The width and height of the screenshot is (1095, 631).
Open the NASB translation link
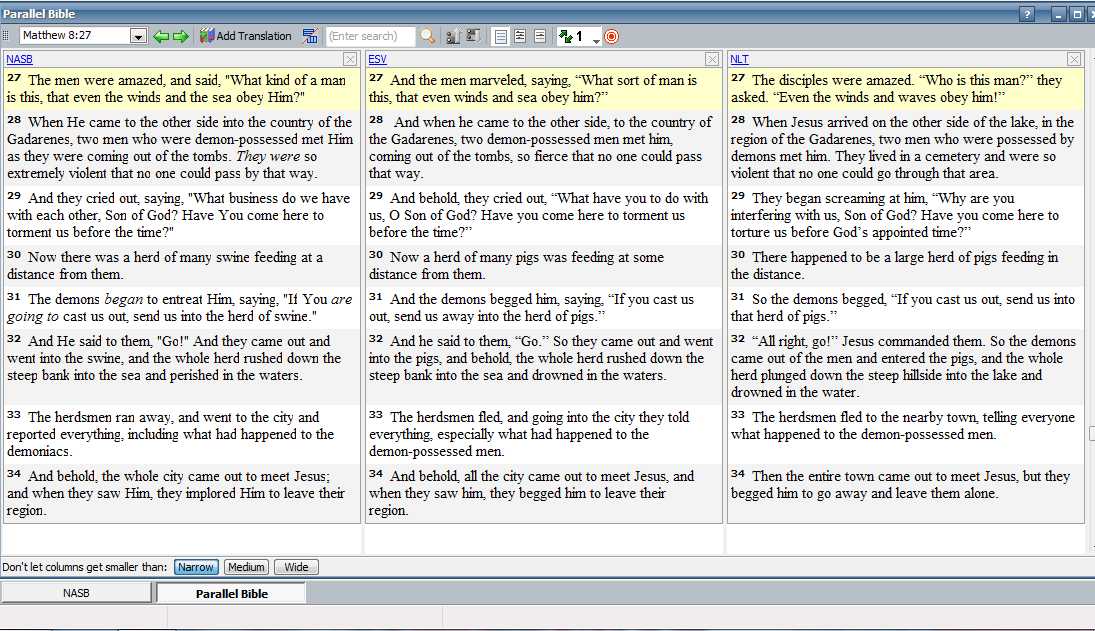[x=20, y=59]
